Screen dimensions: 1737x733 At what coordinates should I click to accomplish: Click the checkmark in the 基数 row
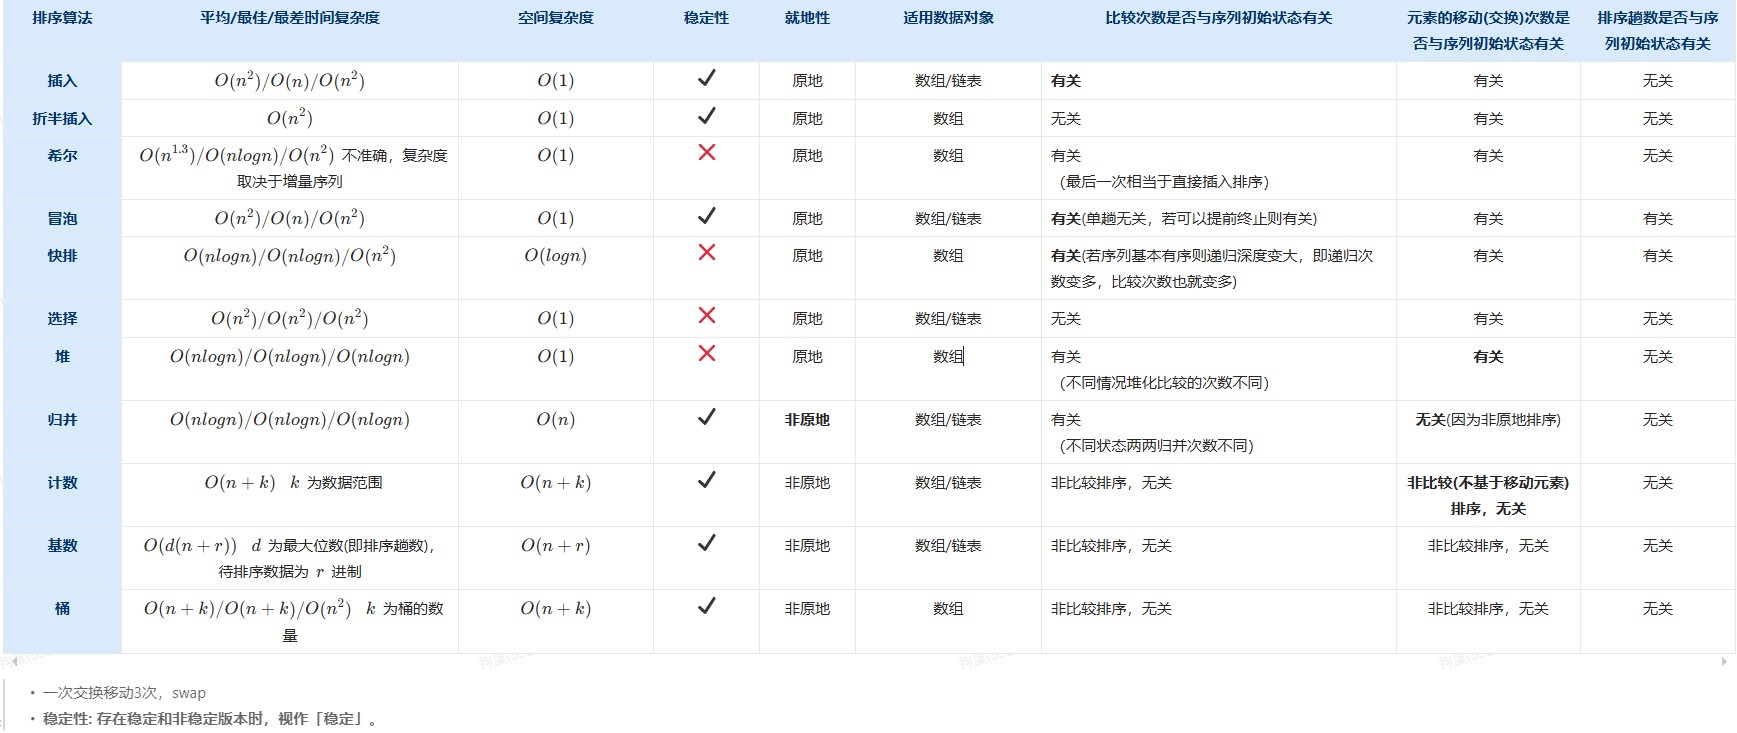click(x=706, y=543)
